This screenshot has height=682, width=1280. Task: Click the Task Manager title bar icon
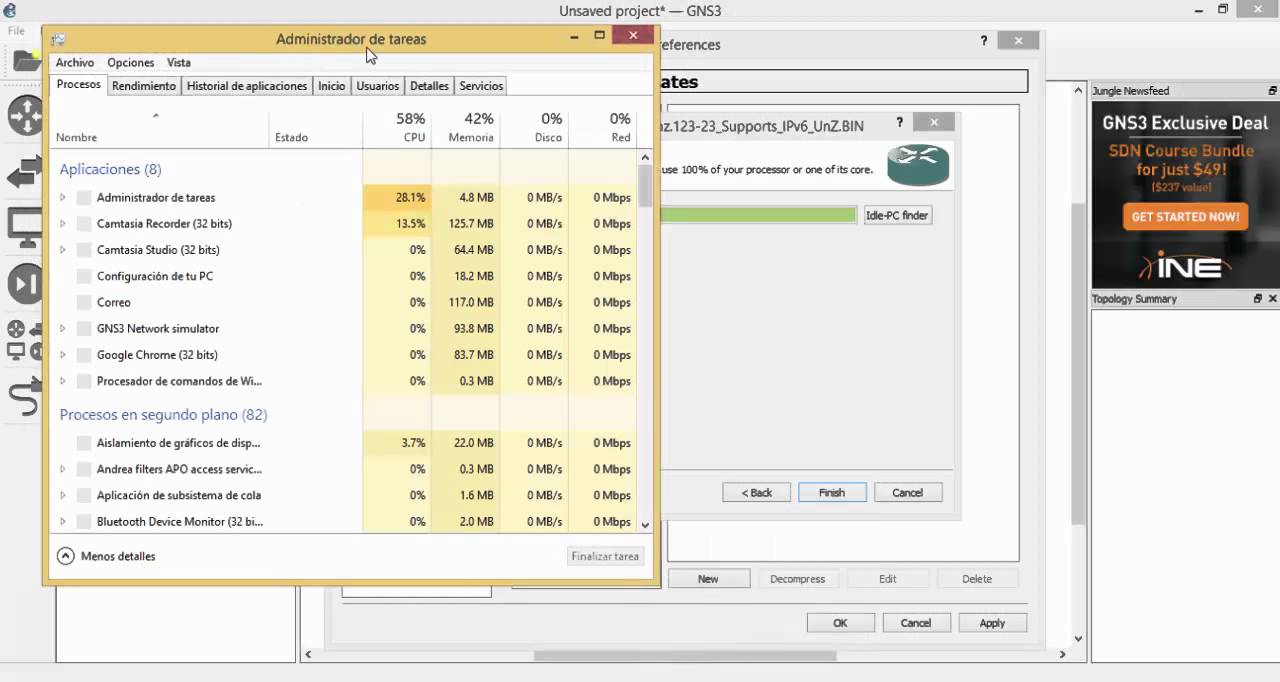[x=58, y=39]
